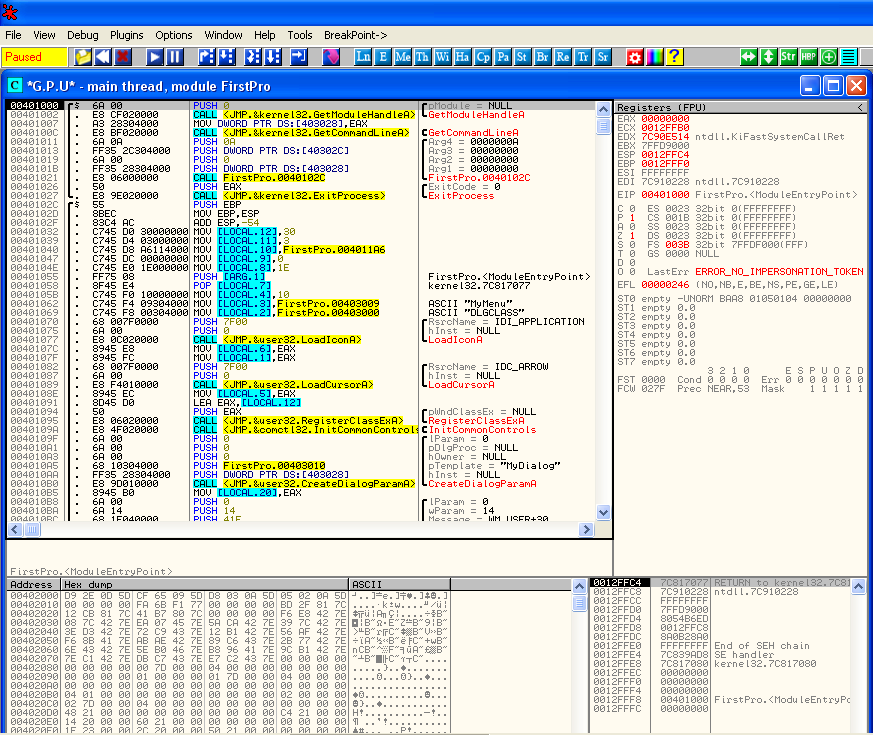Run the program with the play icon
This screenshot has width=873, height=735.
click(x=155, y=57)
